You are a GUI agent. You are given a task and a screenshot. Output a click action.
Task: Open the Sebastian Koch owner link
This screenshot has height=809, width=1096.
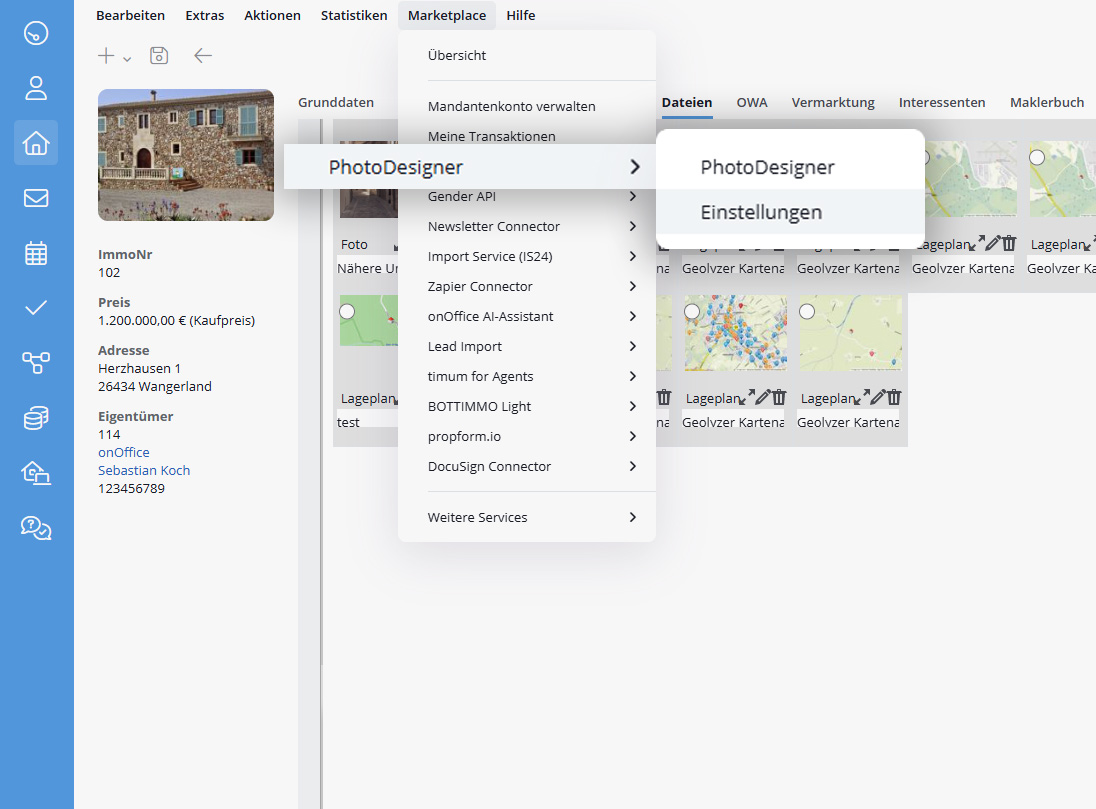click(x=144, y=470)
